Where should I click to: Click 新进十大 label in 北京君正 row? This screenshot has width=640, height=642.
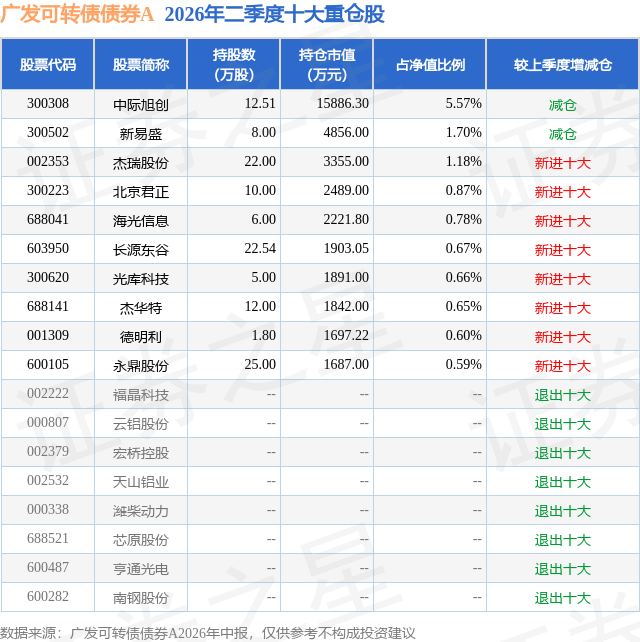563,192
